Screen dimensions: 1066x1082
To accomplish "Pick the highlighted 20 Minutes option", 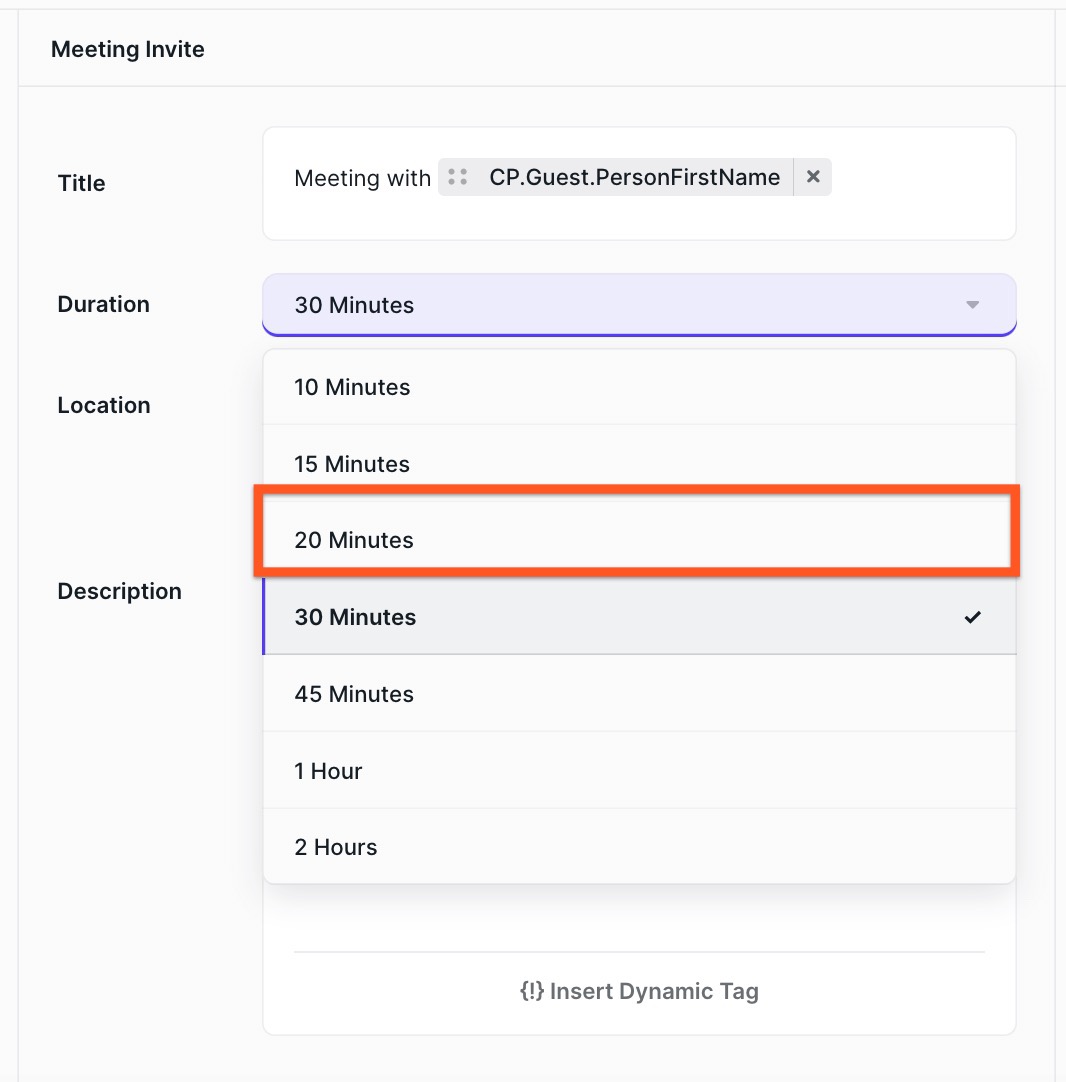I will pos(354,540).
